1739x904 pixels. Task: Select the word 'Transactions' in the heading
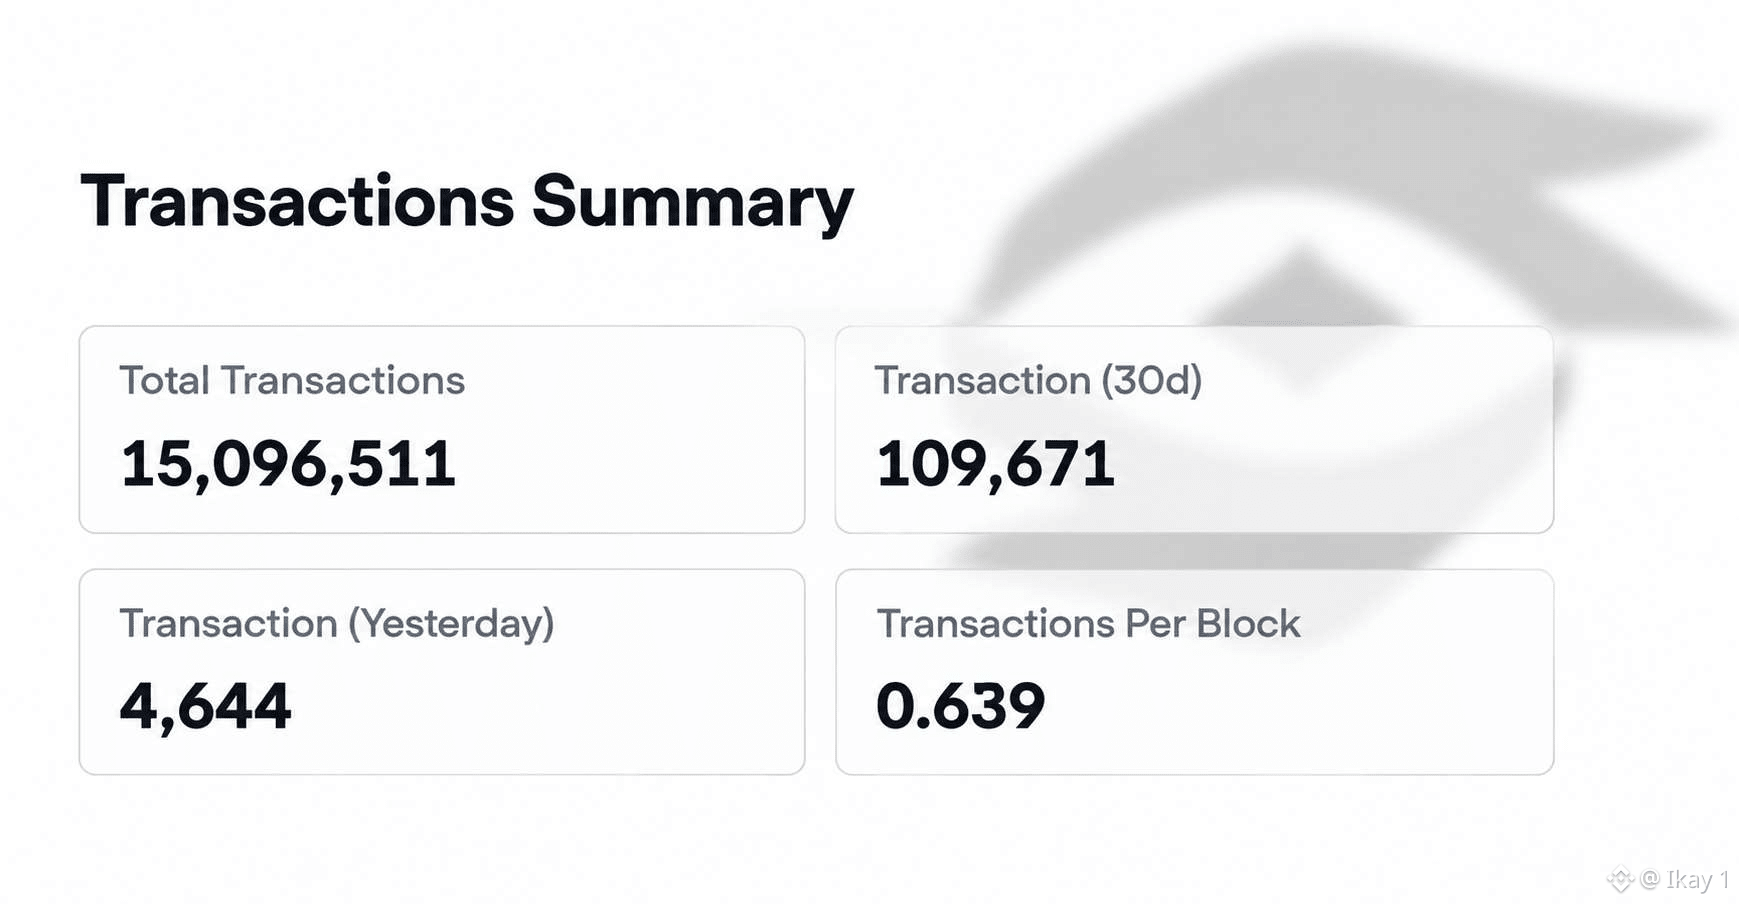point(297,201)
